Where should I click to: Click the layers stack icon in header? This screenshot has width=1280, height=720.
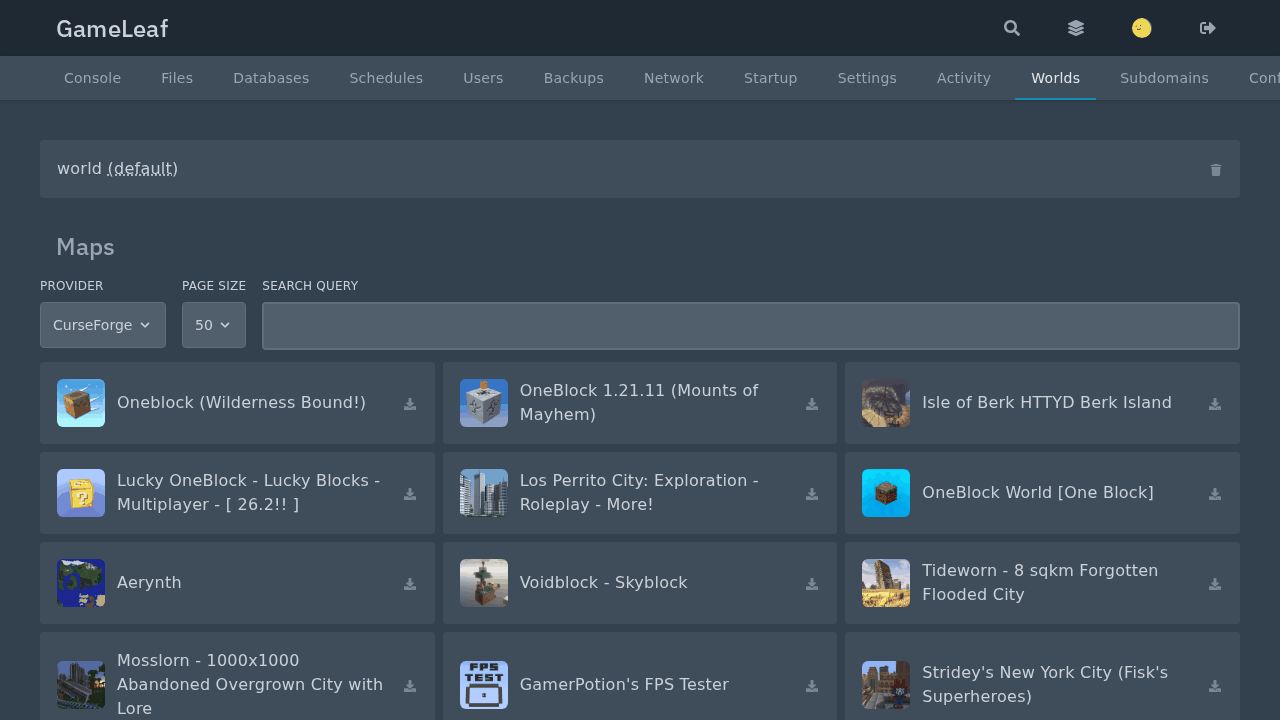pyautogui.click(x=1076, y=28)
